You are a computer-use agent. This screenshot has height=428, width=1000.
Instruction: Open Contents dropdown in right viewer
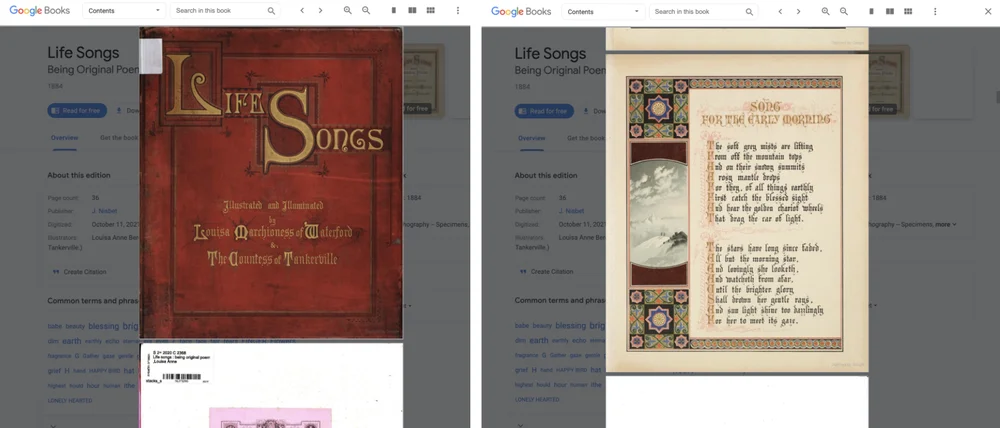603,11
